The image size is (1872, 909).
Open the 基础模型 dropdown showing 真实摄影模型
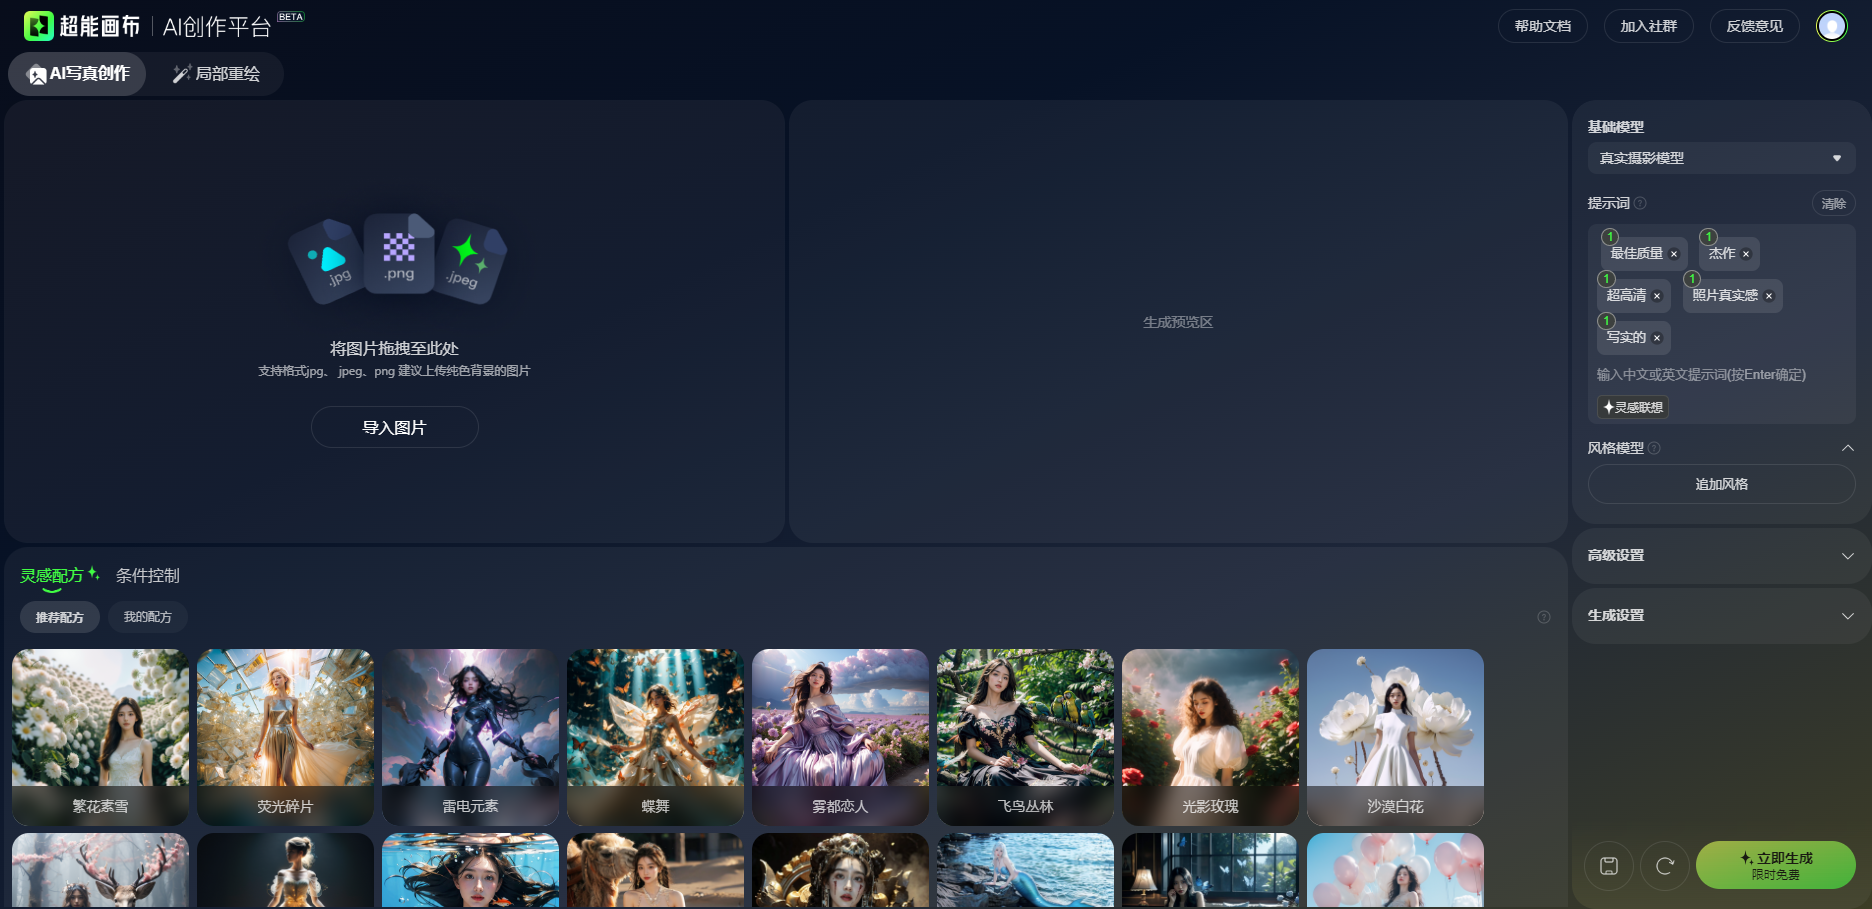1721,158
